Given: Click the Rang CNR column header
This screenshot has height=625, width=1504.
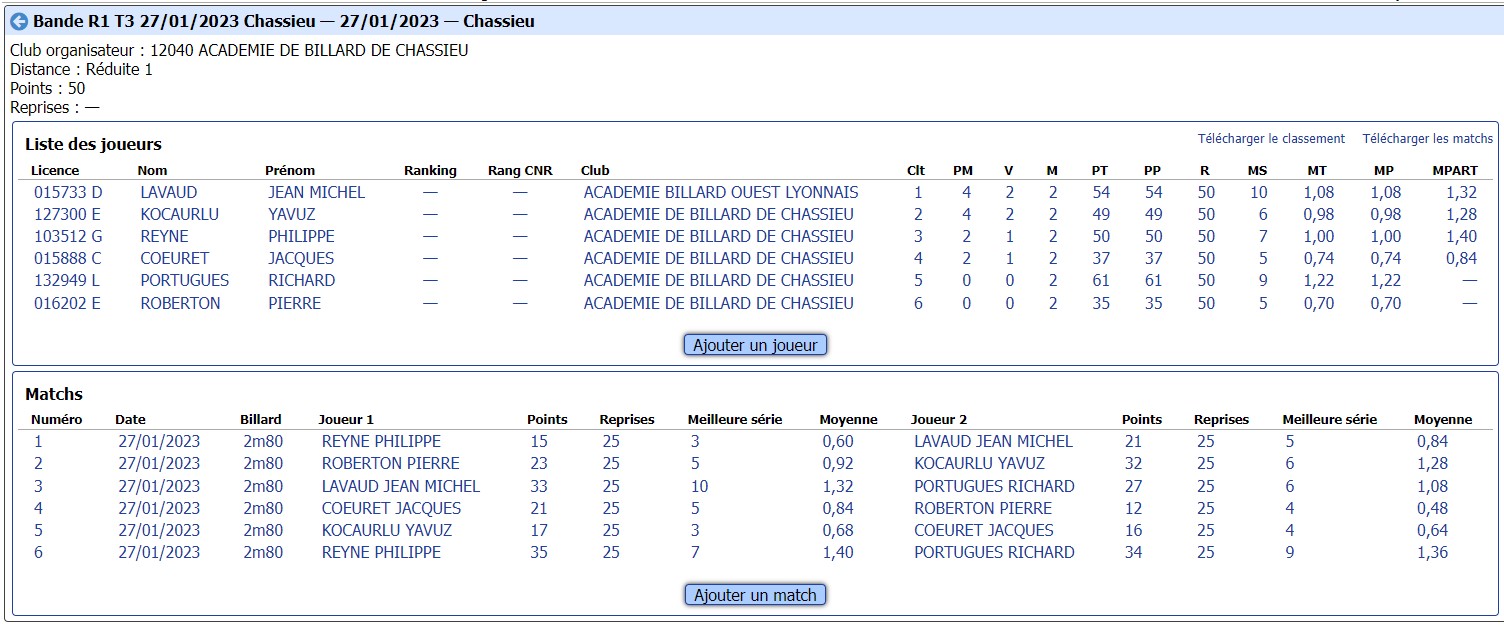Looking at the screenshot, I should pyautogui.click(x=520, y=170).
